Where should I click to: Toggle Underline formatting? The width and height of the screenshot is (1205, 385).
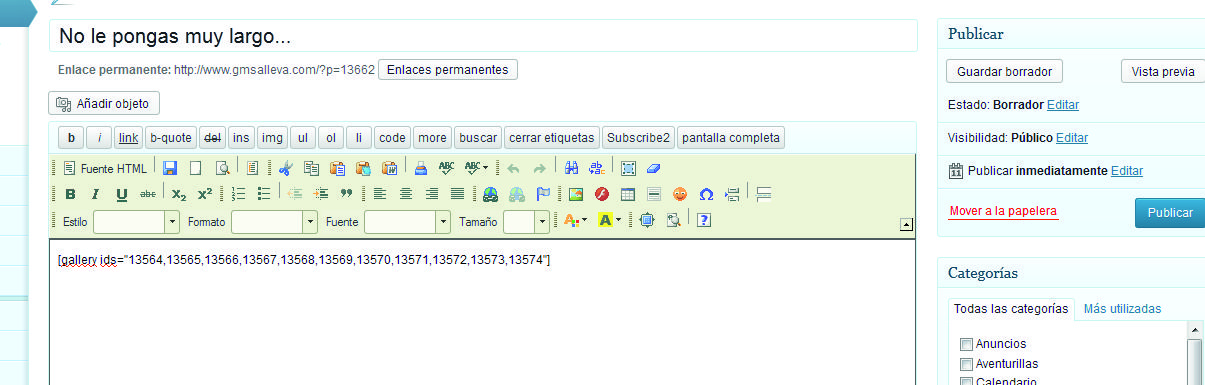[x=121, y=194]
